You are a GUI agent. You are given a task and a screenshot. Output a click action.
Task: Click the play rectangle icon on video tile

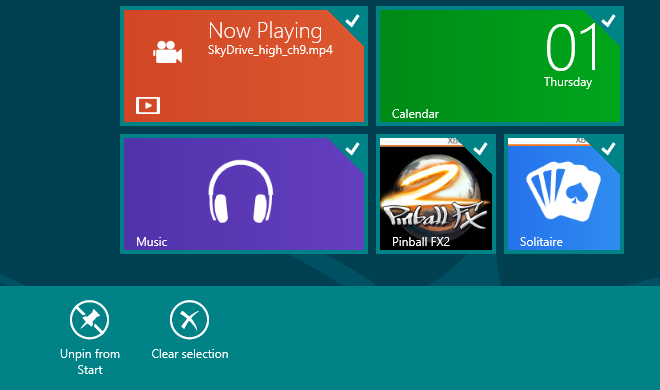(148, 105)
